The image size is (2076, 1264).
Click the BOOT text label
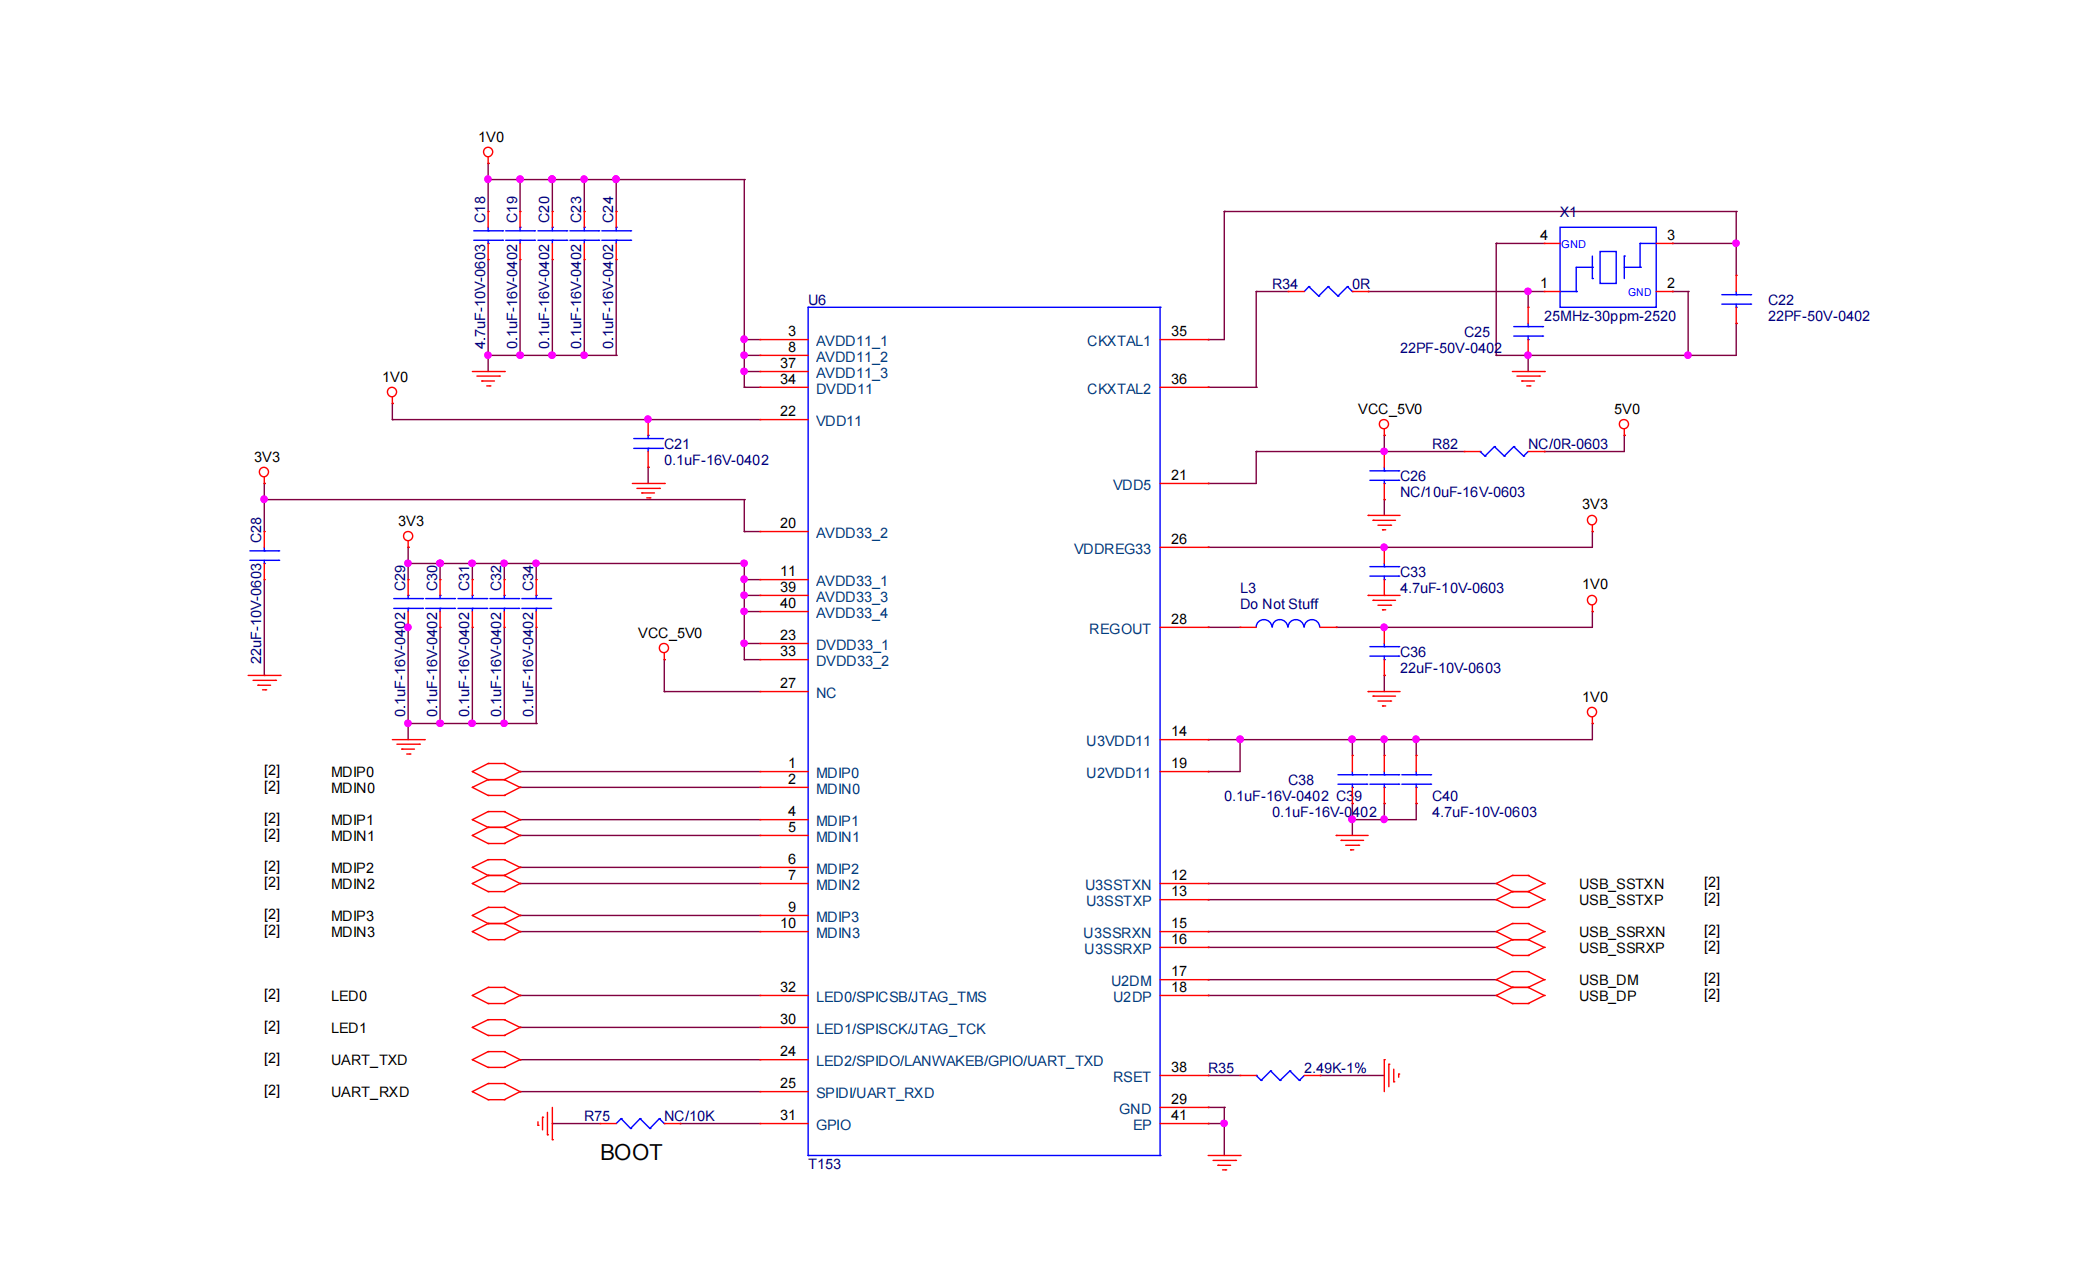coord(631,1152)
